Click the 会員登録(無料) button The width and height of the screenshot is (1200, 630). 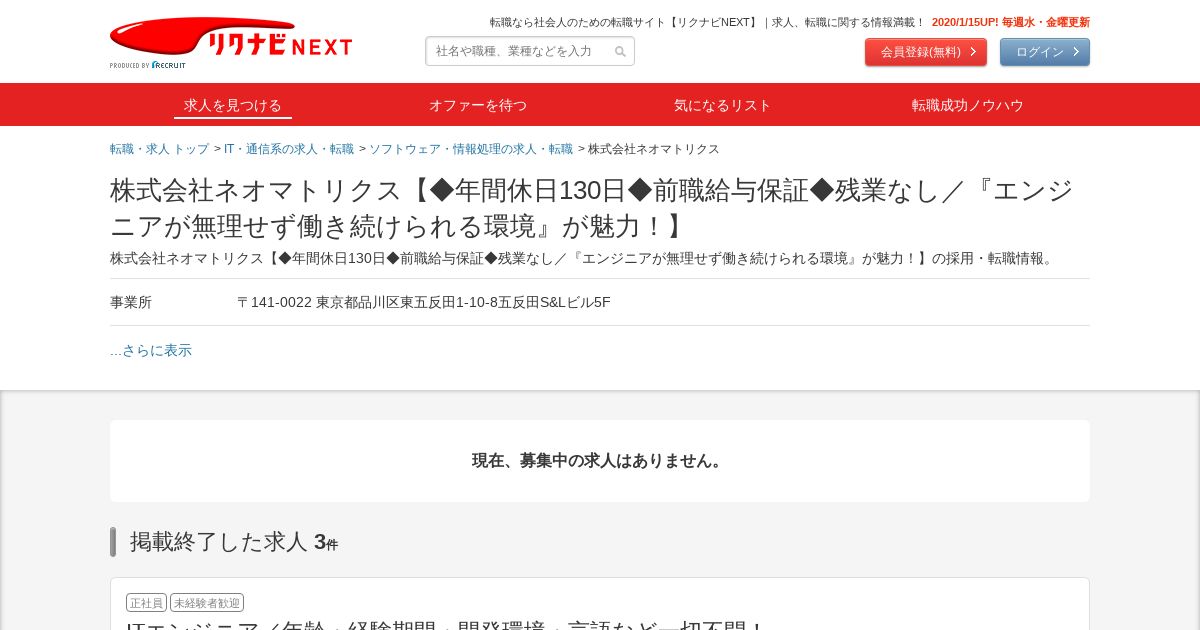926,52
